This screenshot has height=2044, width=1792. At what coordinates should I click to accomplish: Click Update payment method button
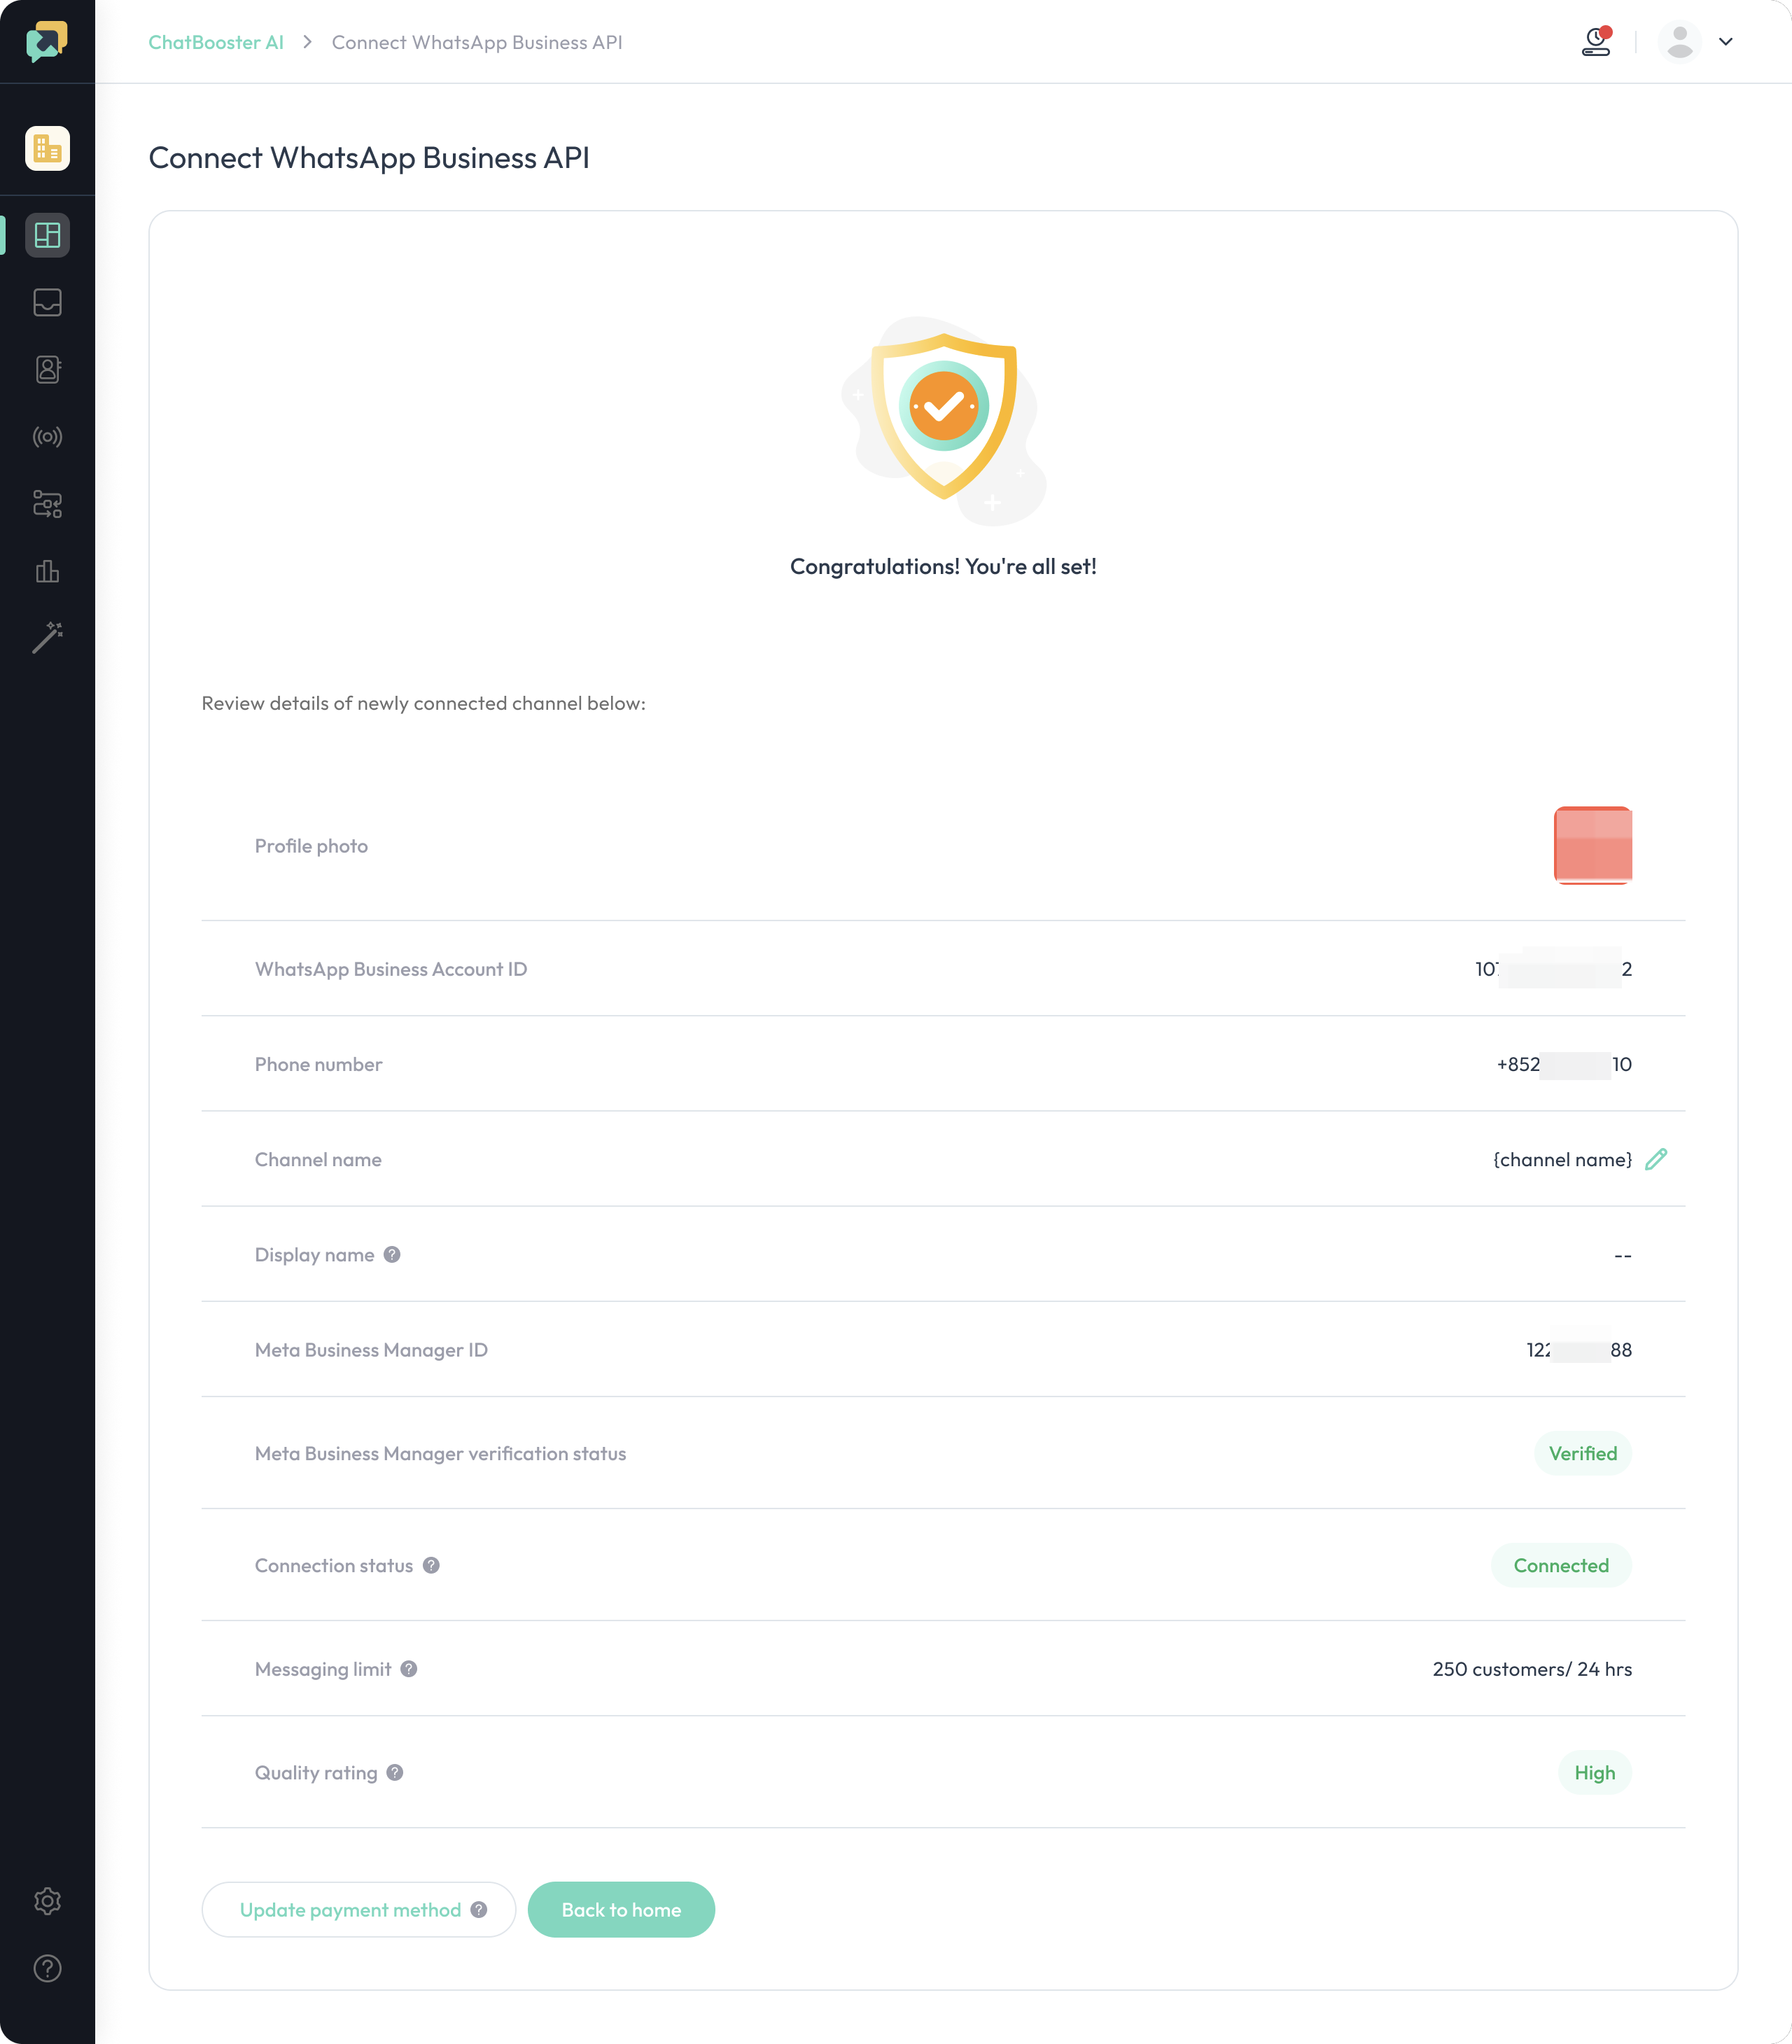point(358,1910)
